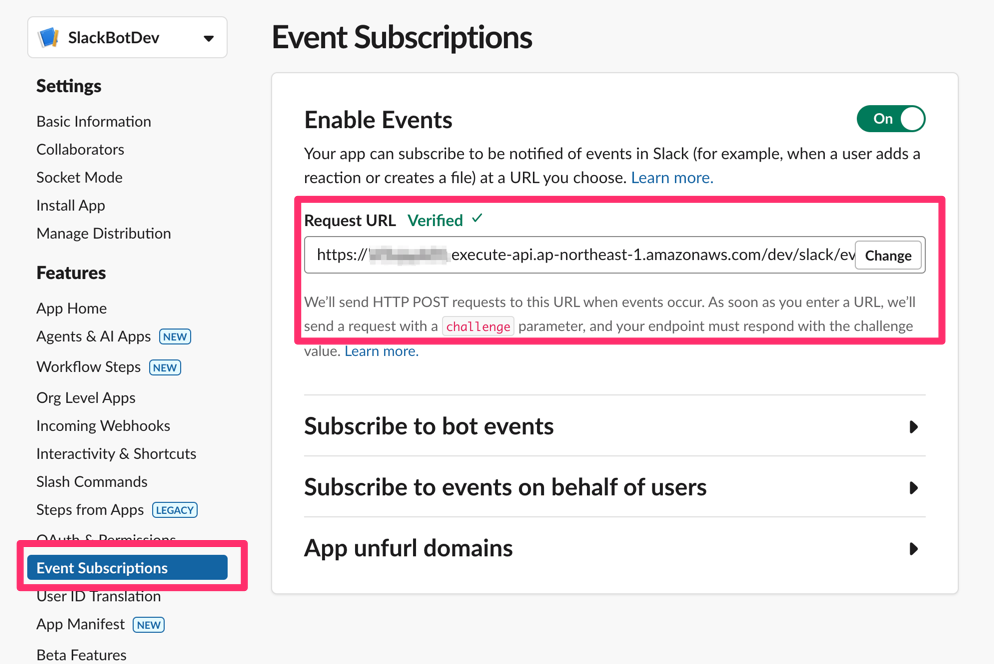The height and width of the screenshot is (664, 994).
Task: Turn off the Enable Events toggle
Action: click(890, 118)
